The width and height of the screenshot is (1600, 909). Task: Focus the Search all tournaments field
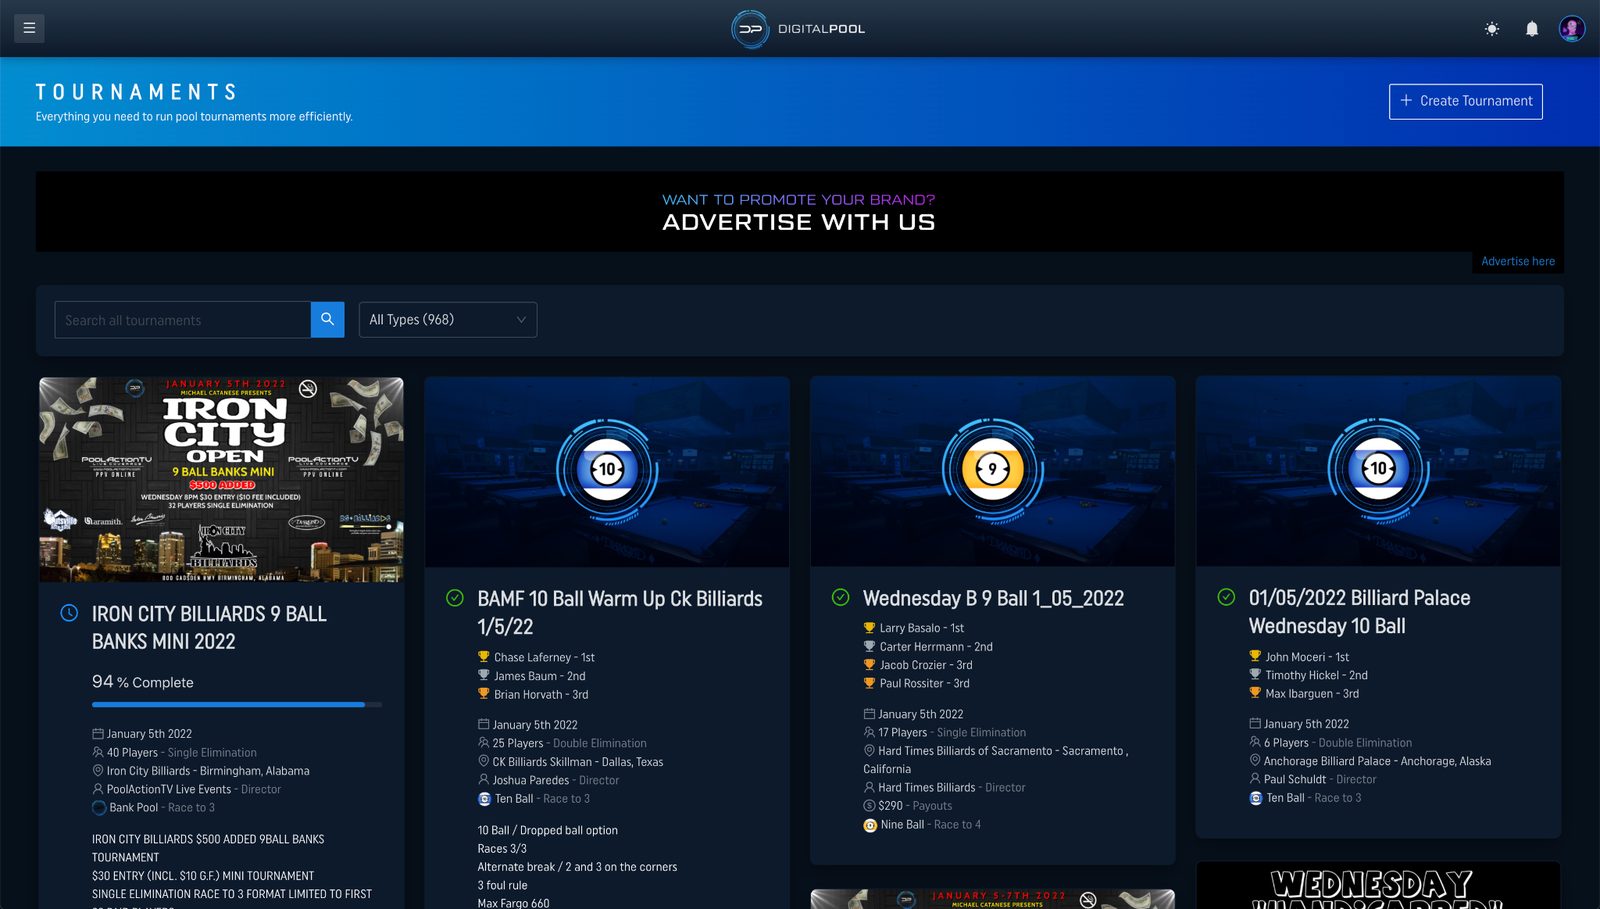click(182, 320)
